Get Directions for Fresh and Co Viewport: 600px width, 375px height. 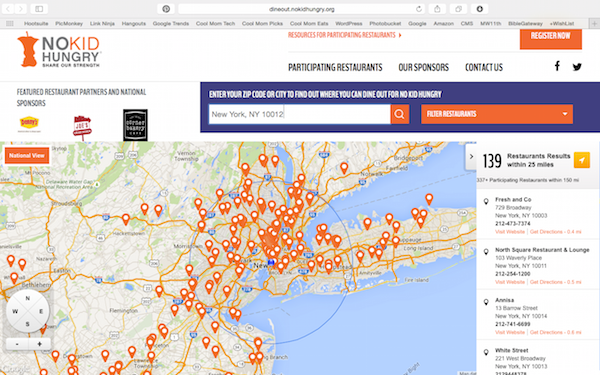coord(556,232)
